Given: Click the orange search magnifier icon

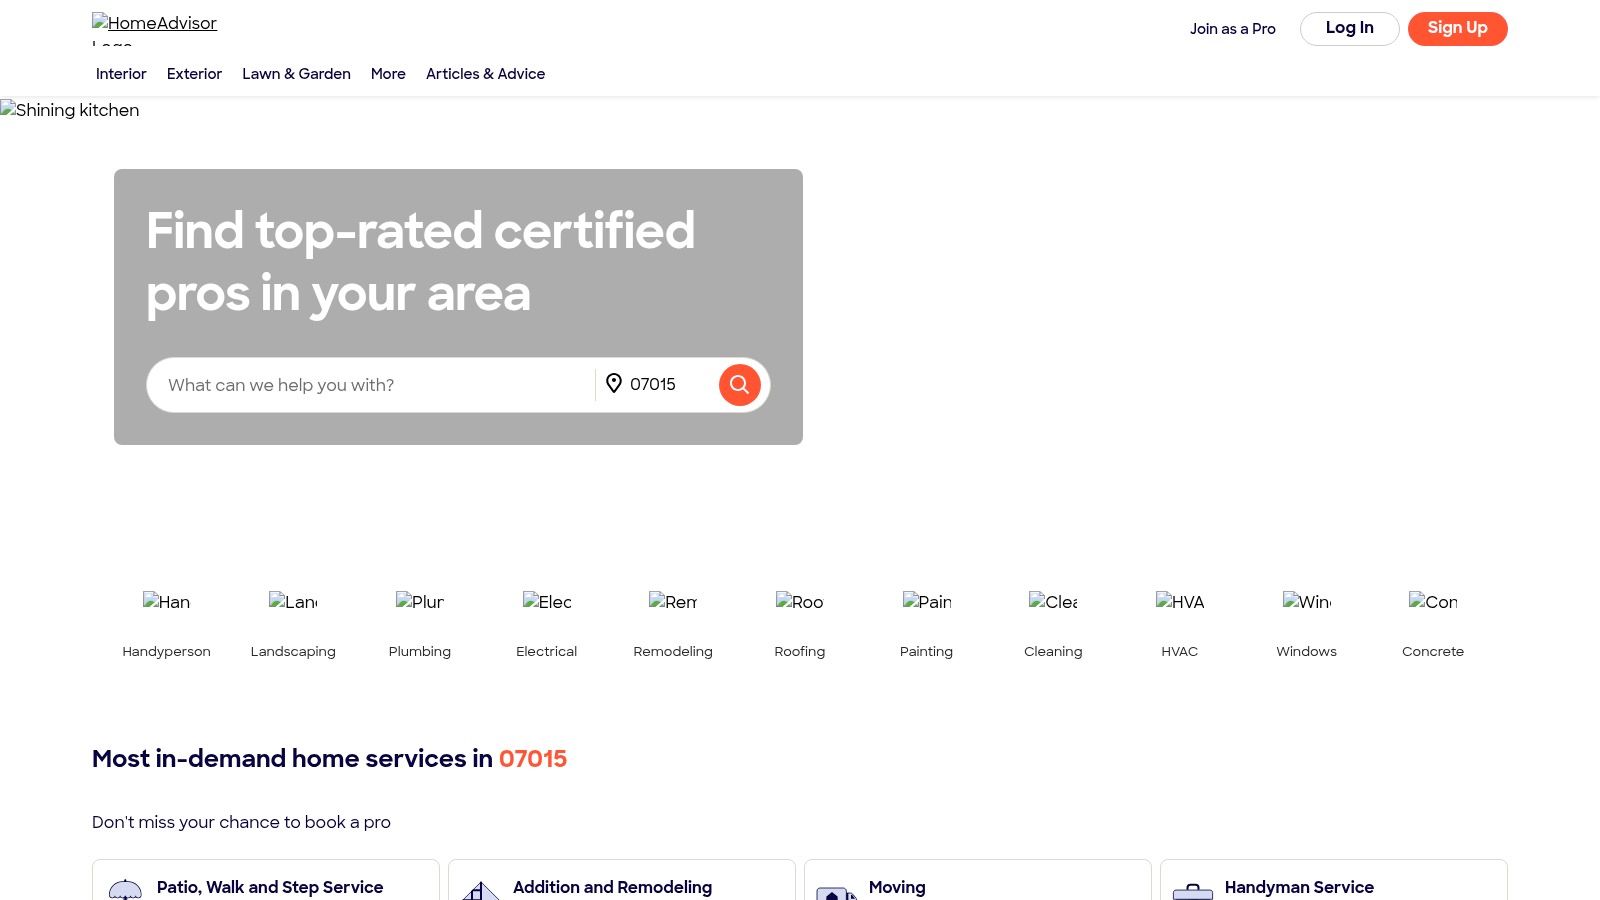Looking at the screenshot, I should (x=739, y=384).
